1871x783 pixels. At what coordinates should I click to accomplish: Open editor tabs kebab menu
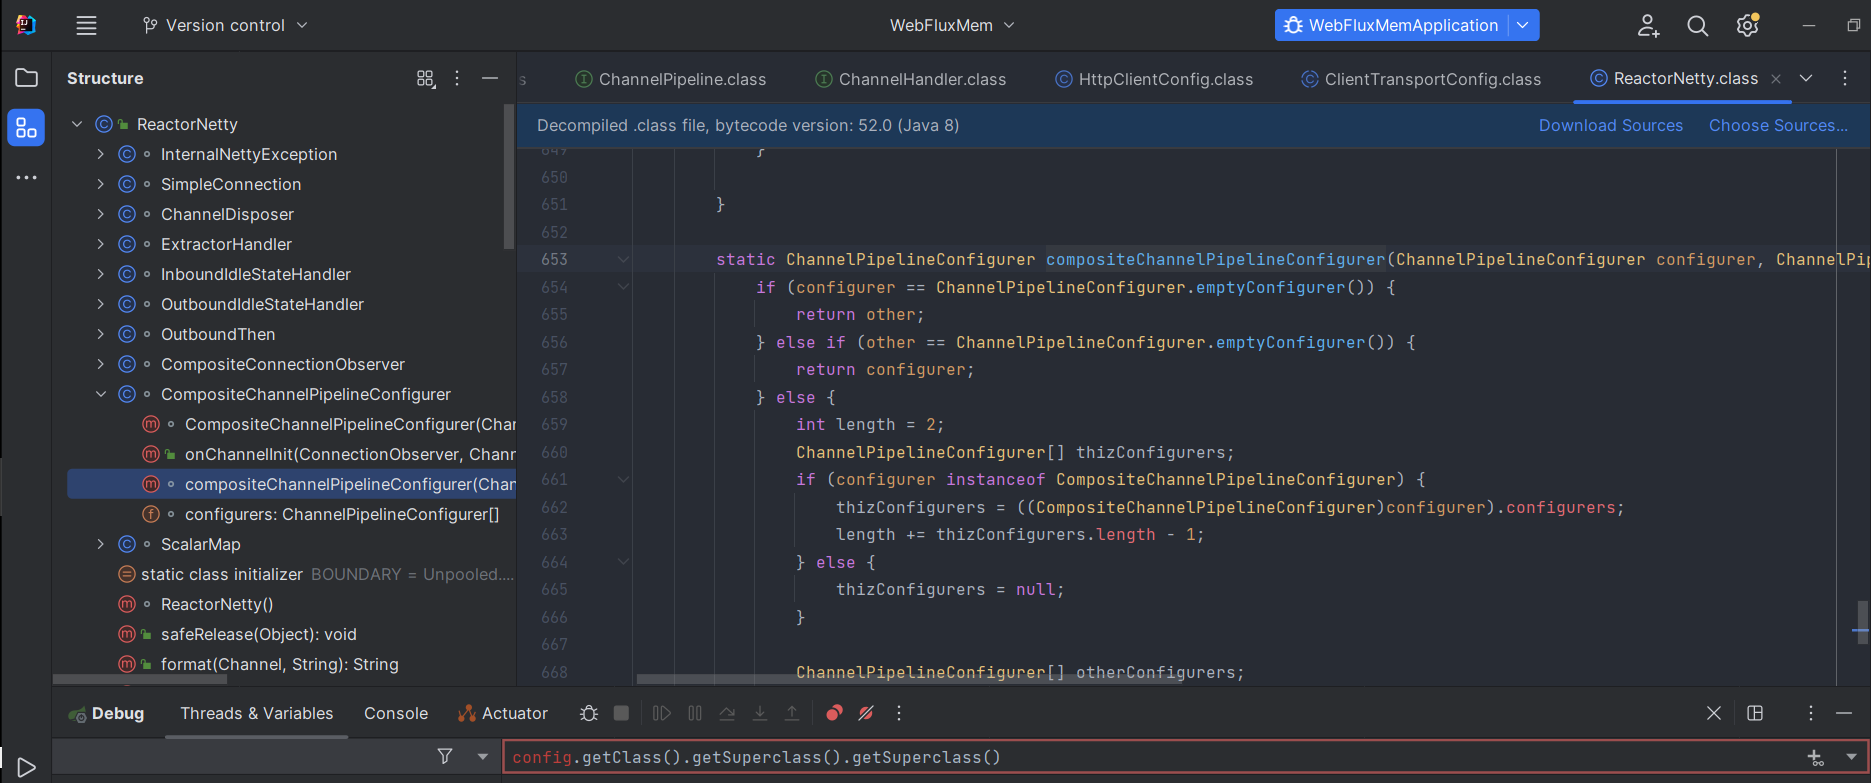(1845, 78)
